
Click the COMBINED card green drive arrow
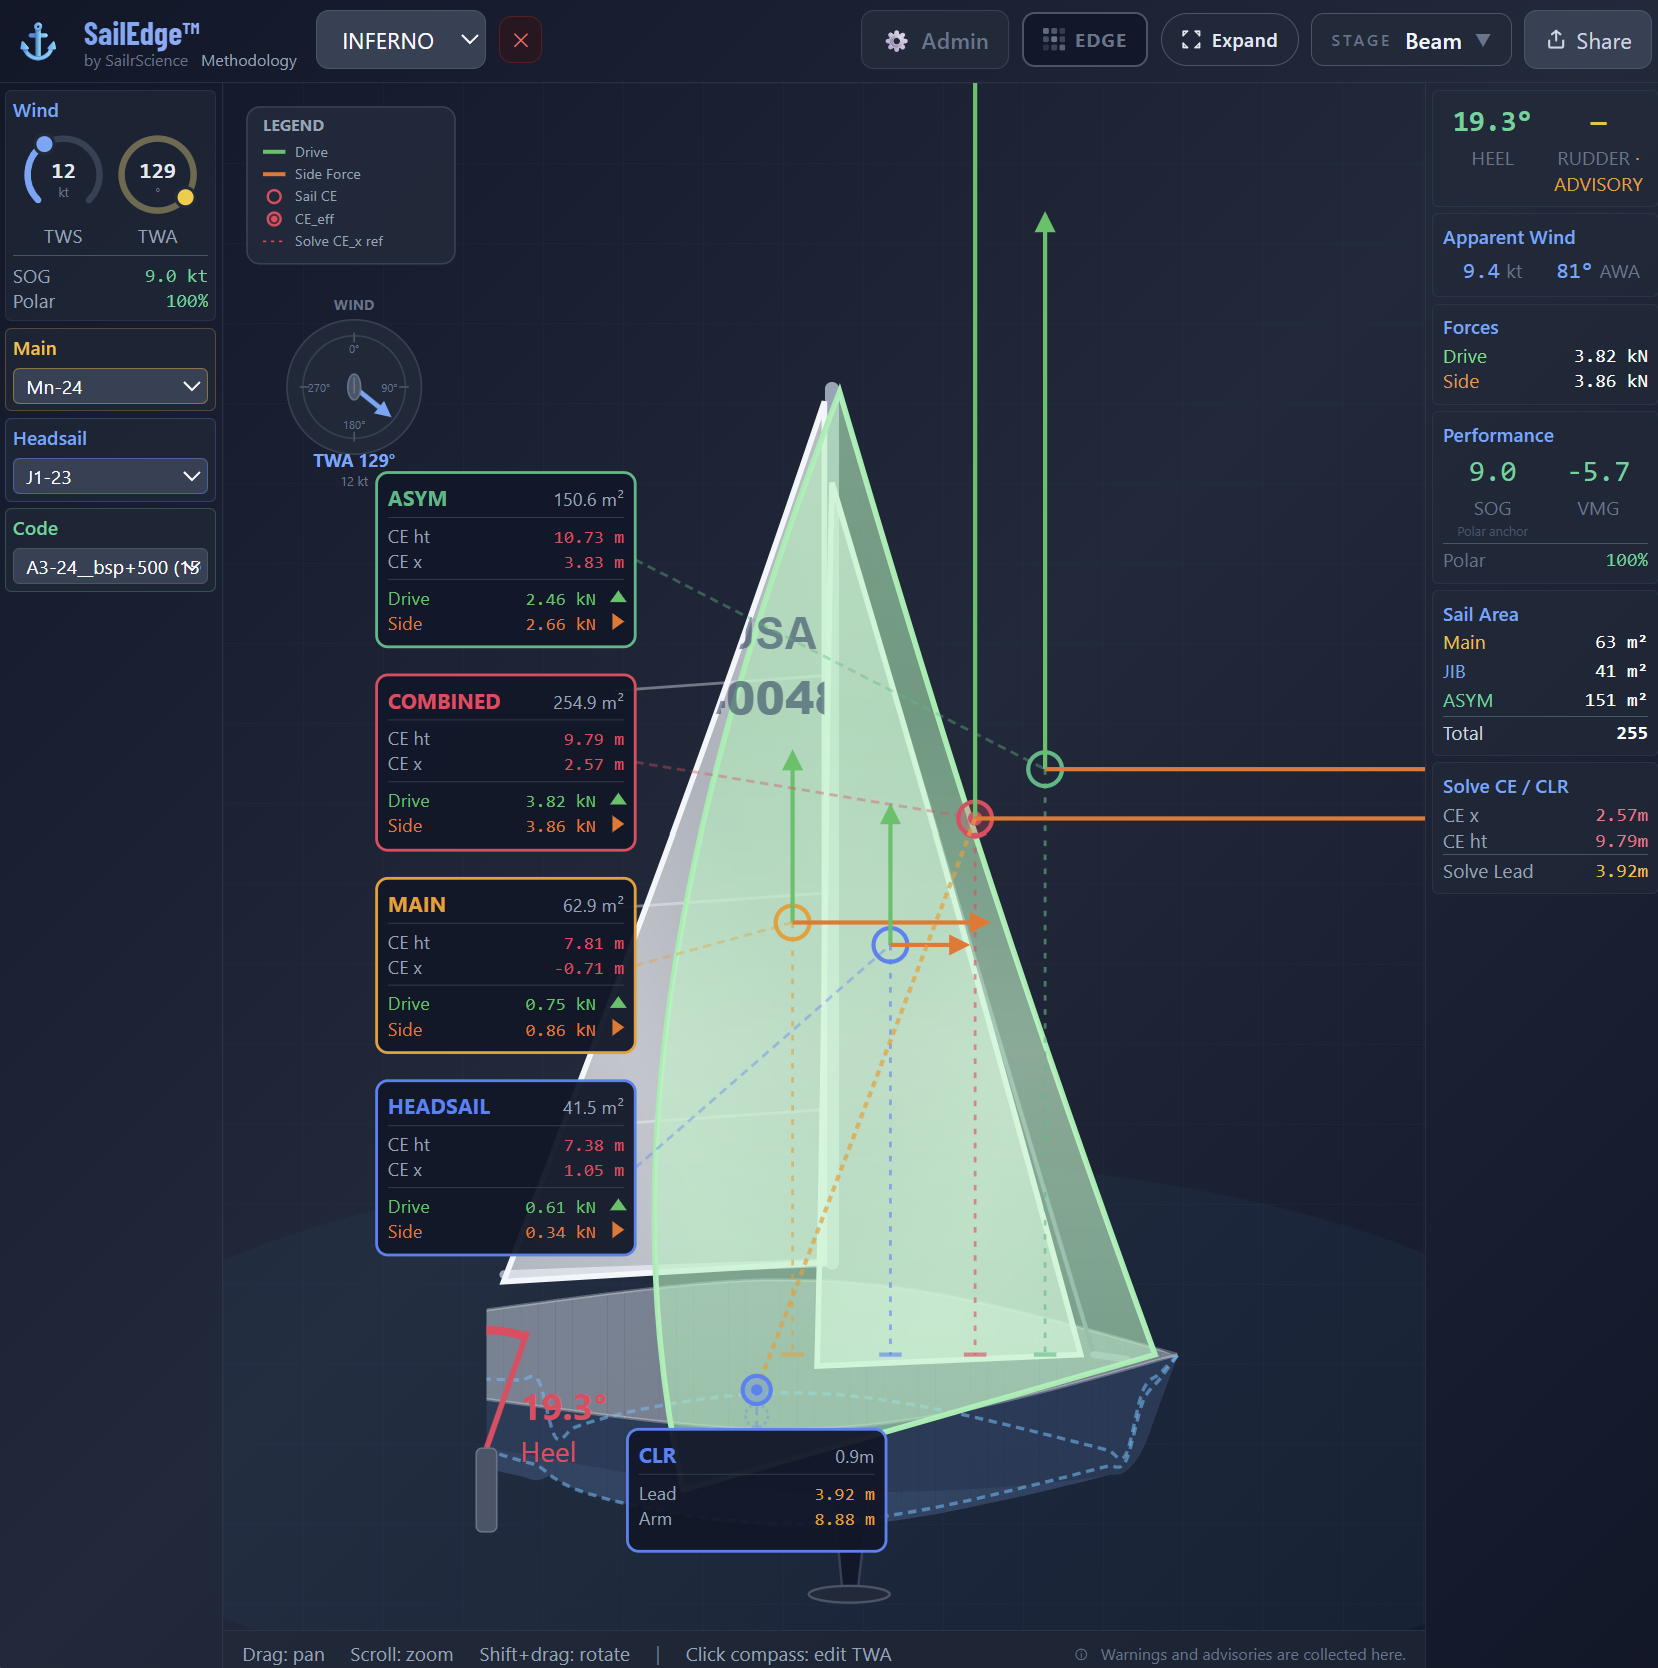(x=618, y=799)
